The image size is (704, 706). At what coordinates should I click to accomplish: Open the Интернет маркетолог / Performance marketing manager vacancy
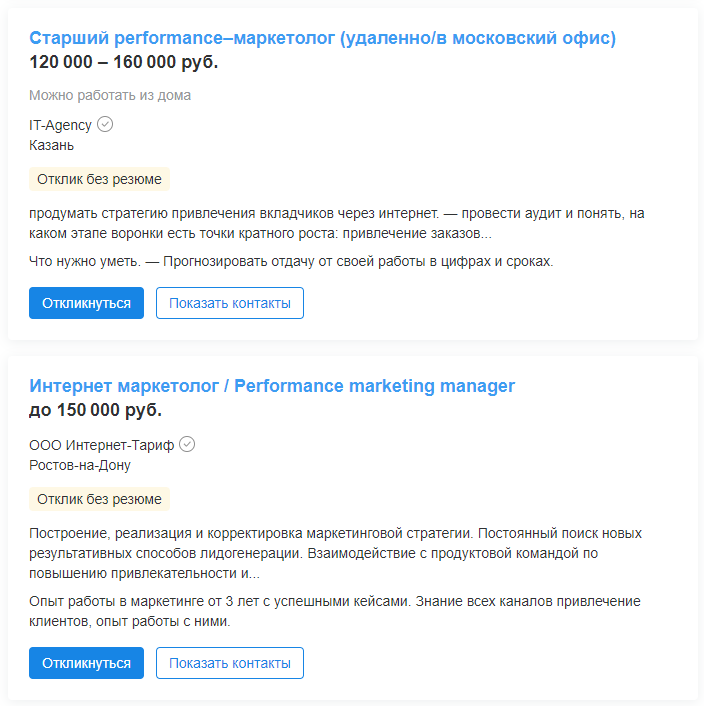[x=272, y=386]
